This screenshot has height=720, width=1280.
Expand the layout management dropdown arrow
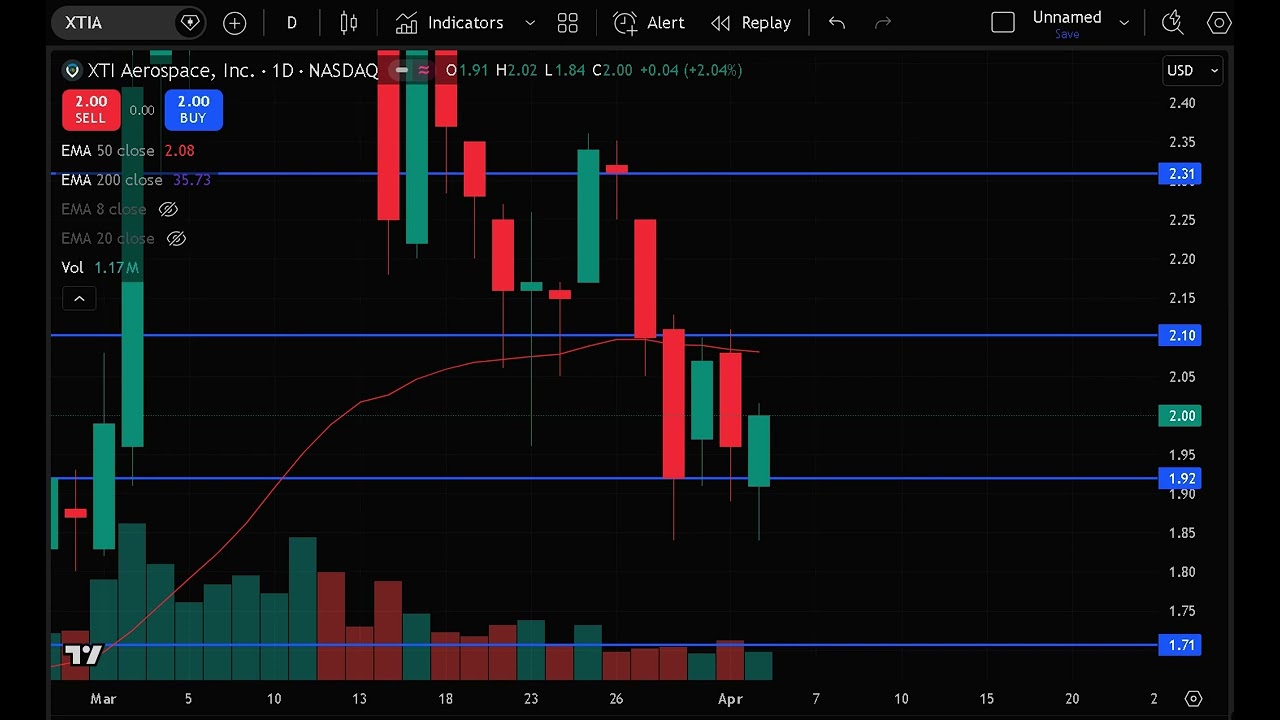point(1124,23)
